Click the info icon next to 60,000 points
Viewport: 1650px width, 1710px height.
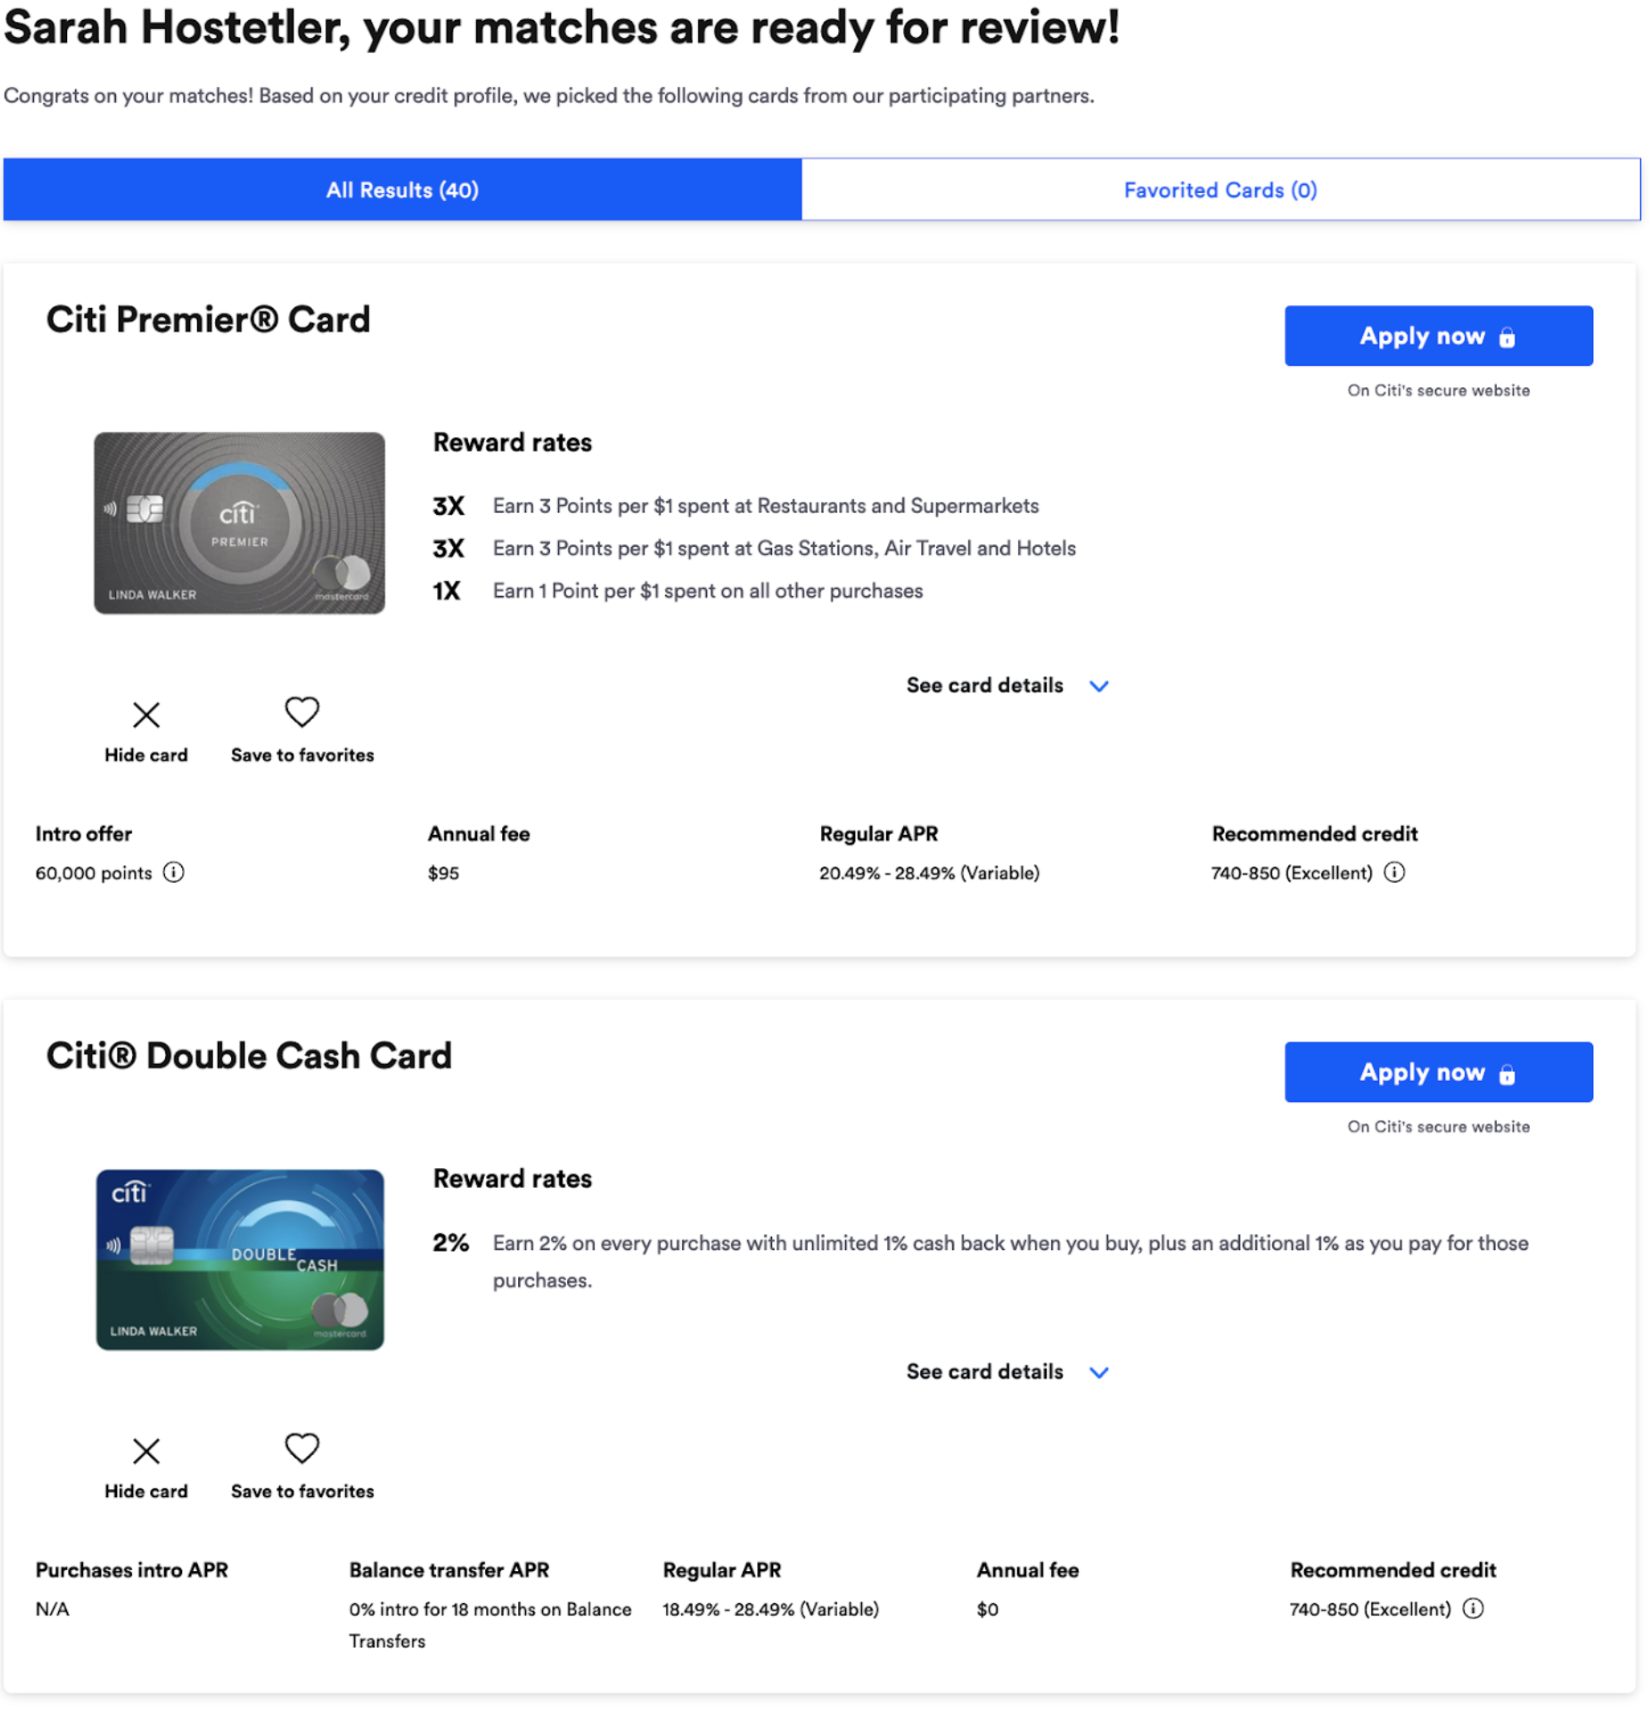pyautogui.click(x=174, y=873)
